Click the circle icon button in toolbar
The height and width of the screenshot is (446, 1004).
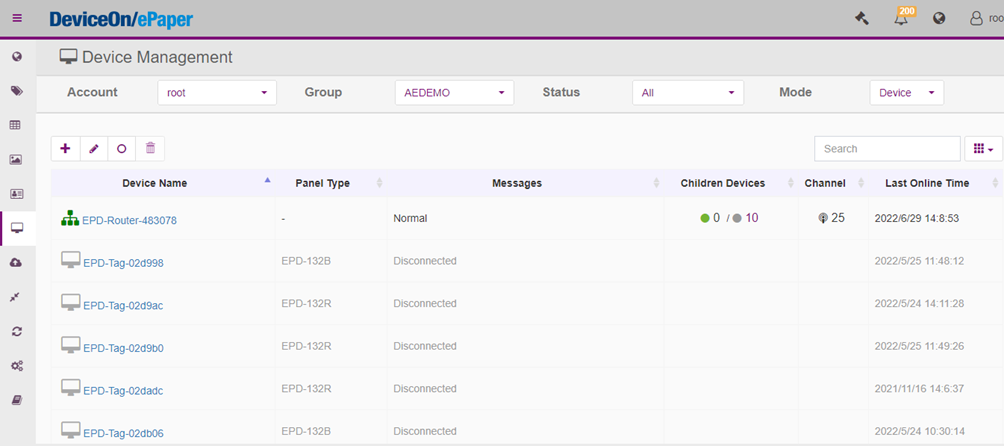[x=122, y=148]
